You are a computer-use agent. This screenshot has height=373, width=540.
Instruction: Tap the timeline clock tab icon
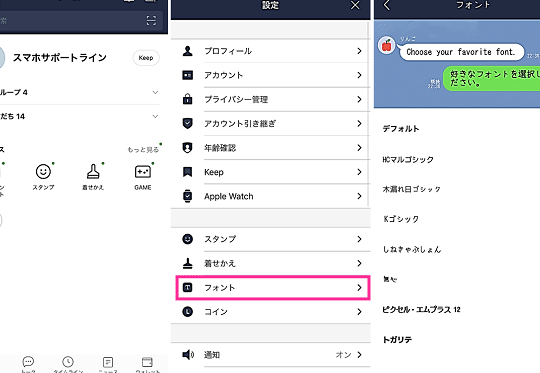click(x=68, y=362)
